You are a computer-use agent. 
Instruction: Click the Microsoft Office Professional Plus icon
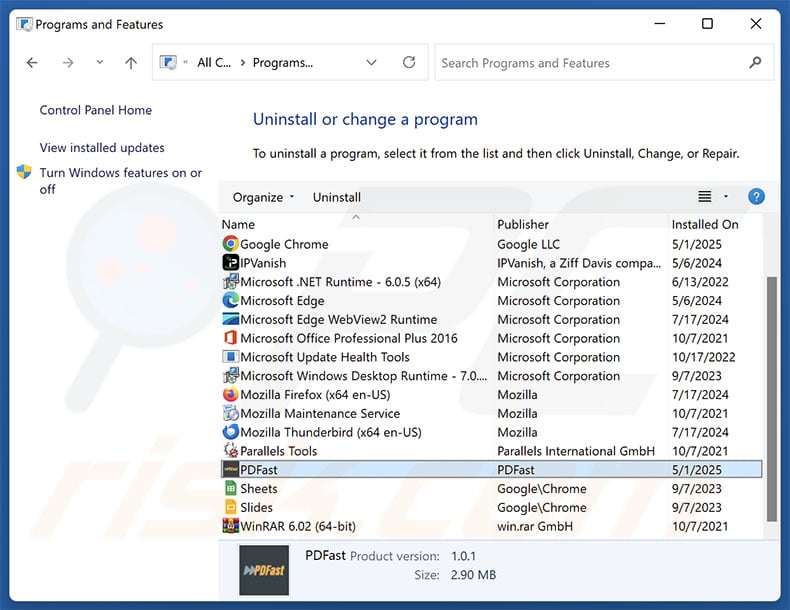click(x=230, y=338)
